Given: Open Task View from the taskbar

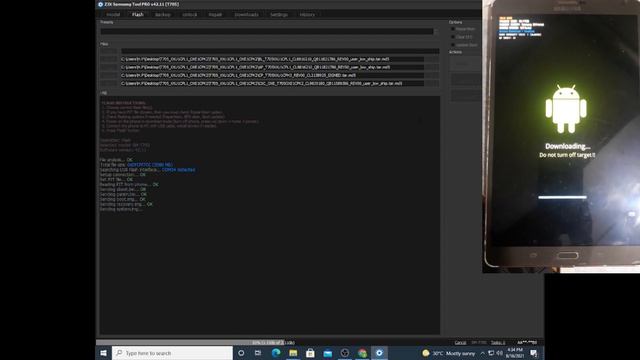Looking at the screenshot, I should 258,353.
